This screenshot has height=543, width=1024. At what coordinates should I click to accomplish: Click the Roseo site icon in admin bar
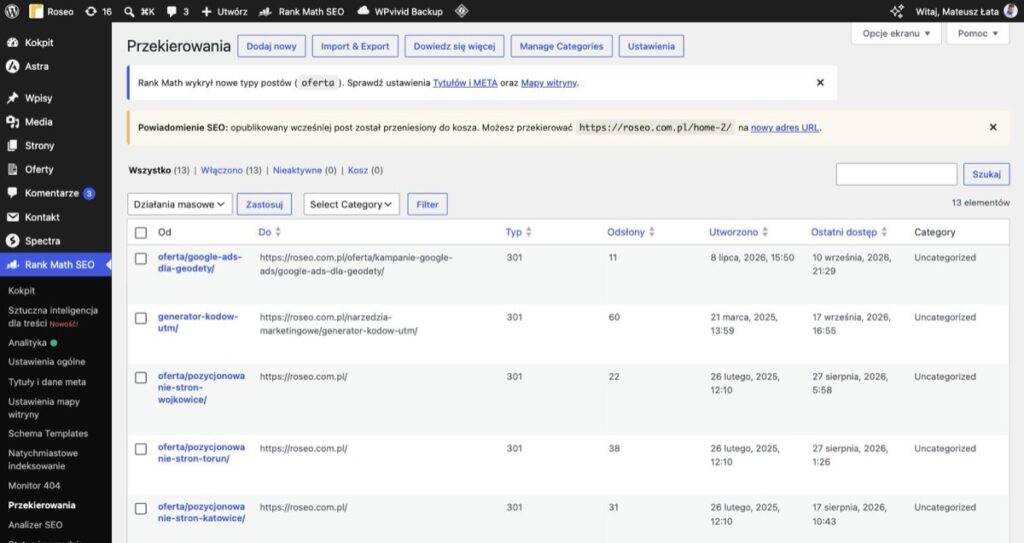click(x=37, y=11)
